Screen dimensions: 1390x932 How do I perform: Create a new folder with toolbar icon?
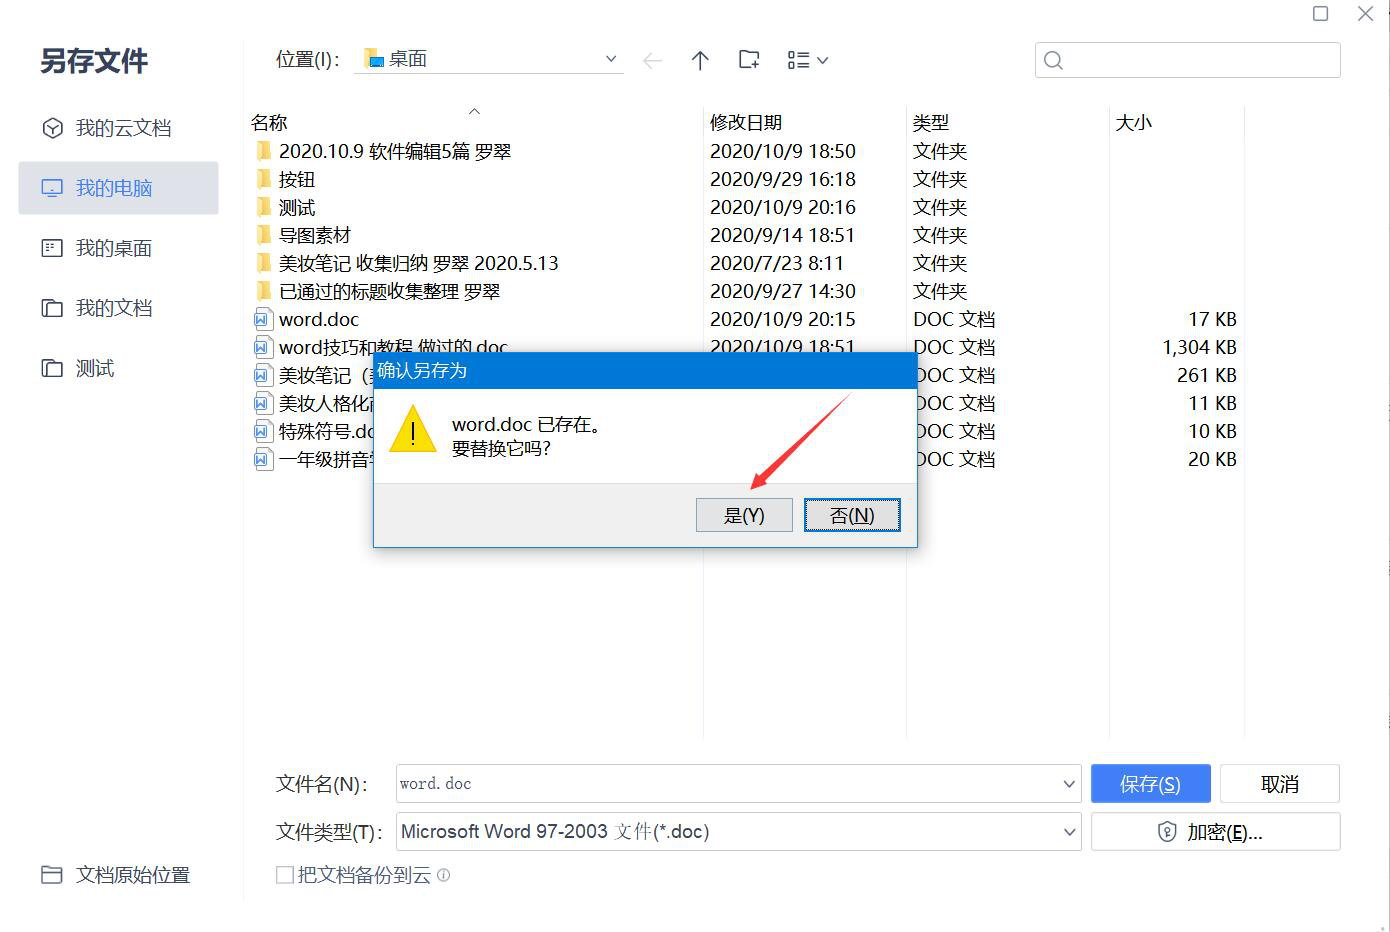[749, 60]
